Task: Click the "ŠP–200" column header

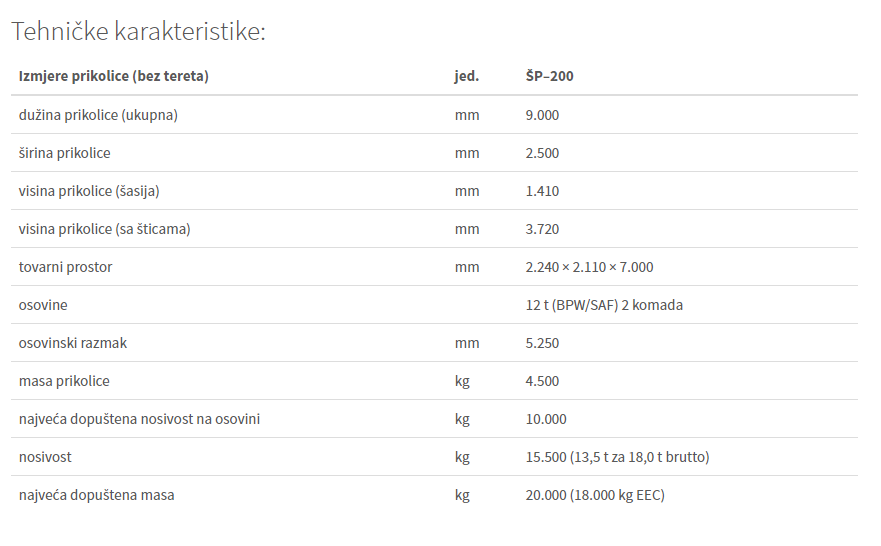Action: (549, 76)
